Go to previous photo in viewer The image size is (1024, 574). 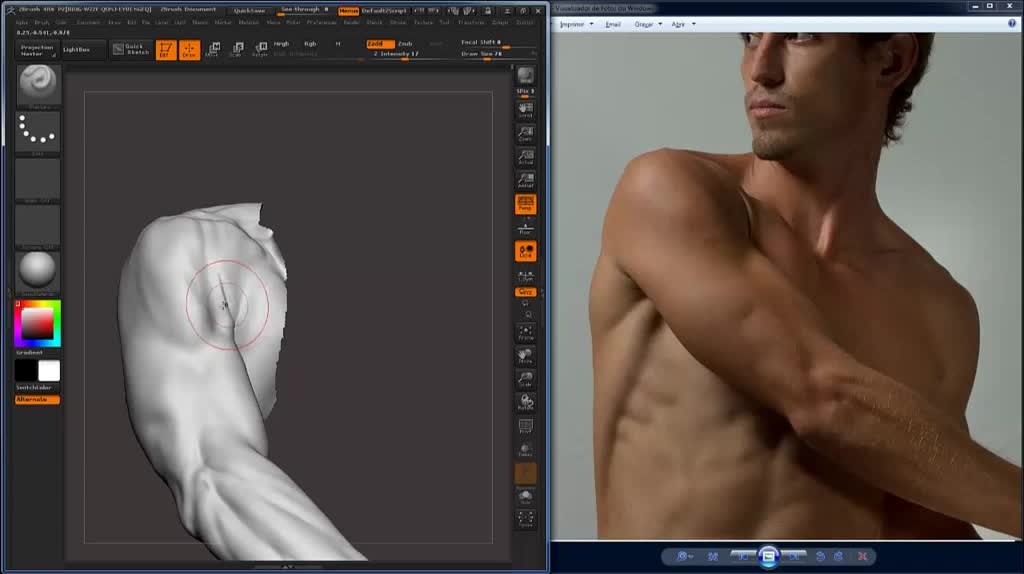click(x=743, y=556)
